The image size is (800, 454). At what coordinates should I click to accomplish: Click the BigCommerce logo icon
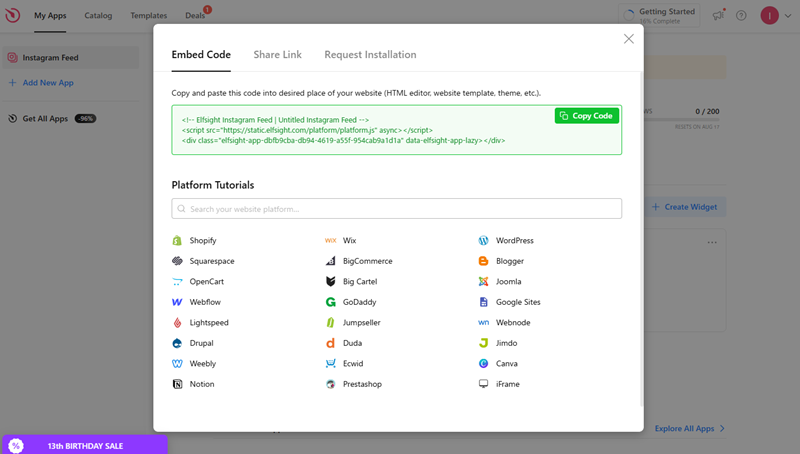pyautogui.click(x=331, y=261)
